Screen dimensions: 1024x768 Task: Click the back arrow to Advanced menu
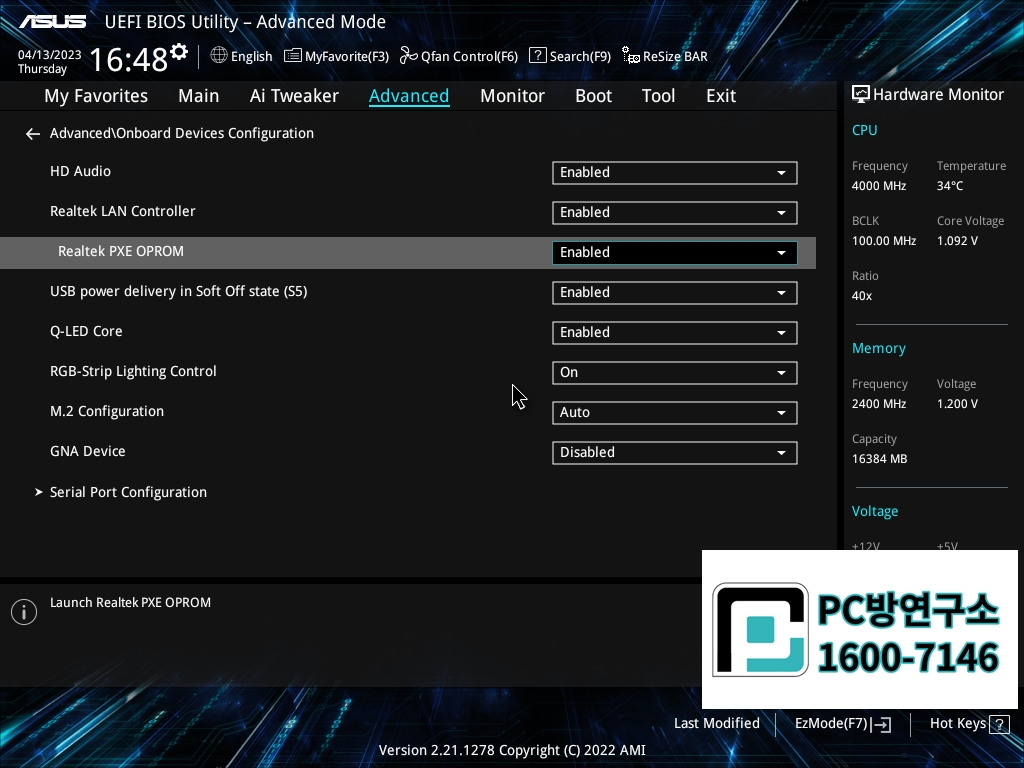click(x=33, y=134)
